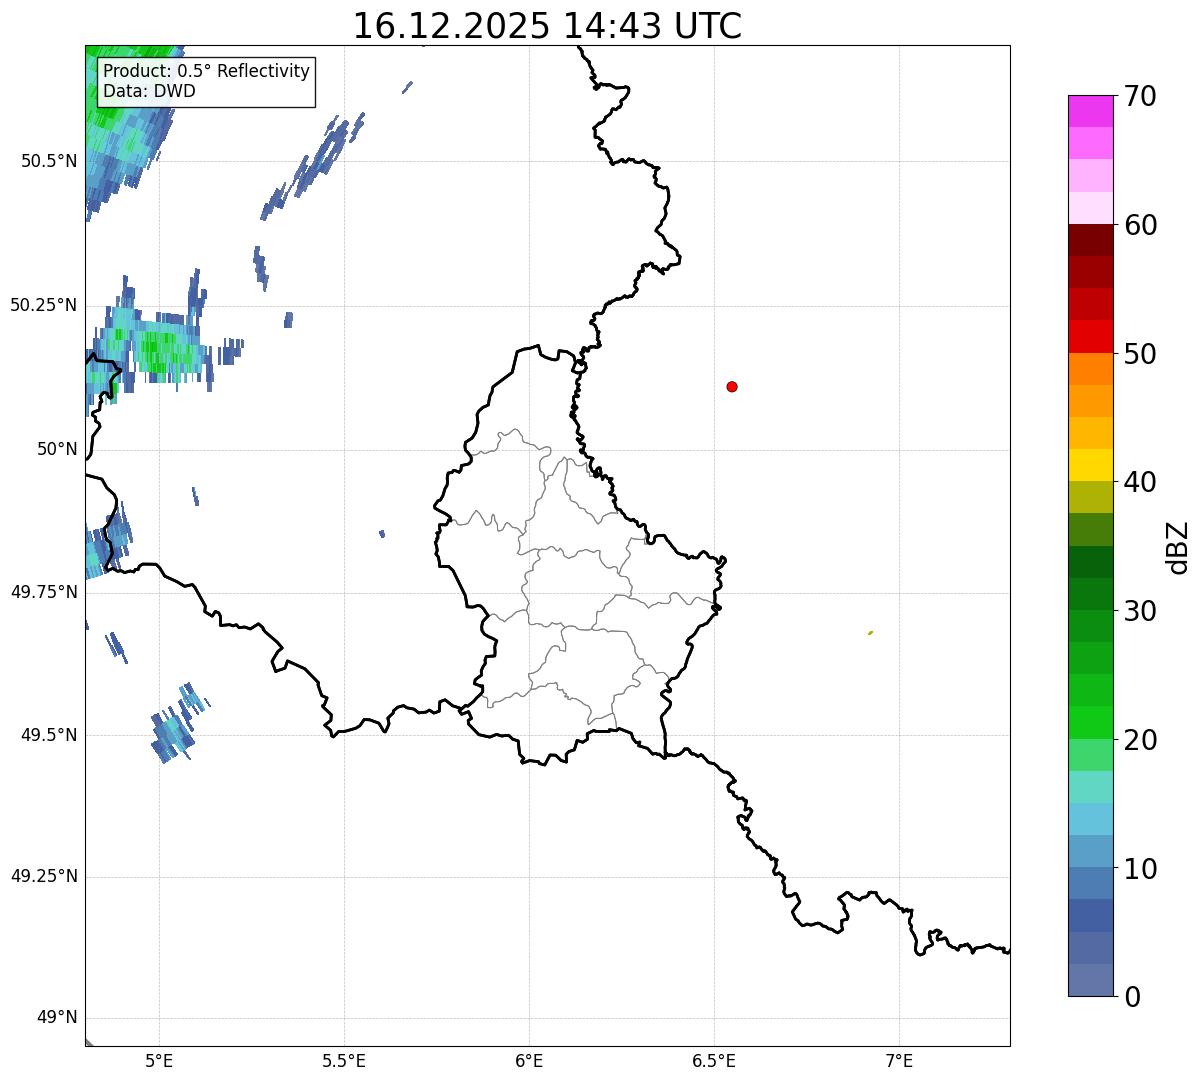Click the "Data: DWD" legend line
Image resolution: width=1202 pixels, height=1081 pixels.
[149, 91]
